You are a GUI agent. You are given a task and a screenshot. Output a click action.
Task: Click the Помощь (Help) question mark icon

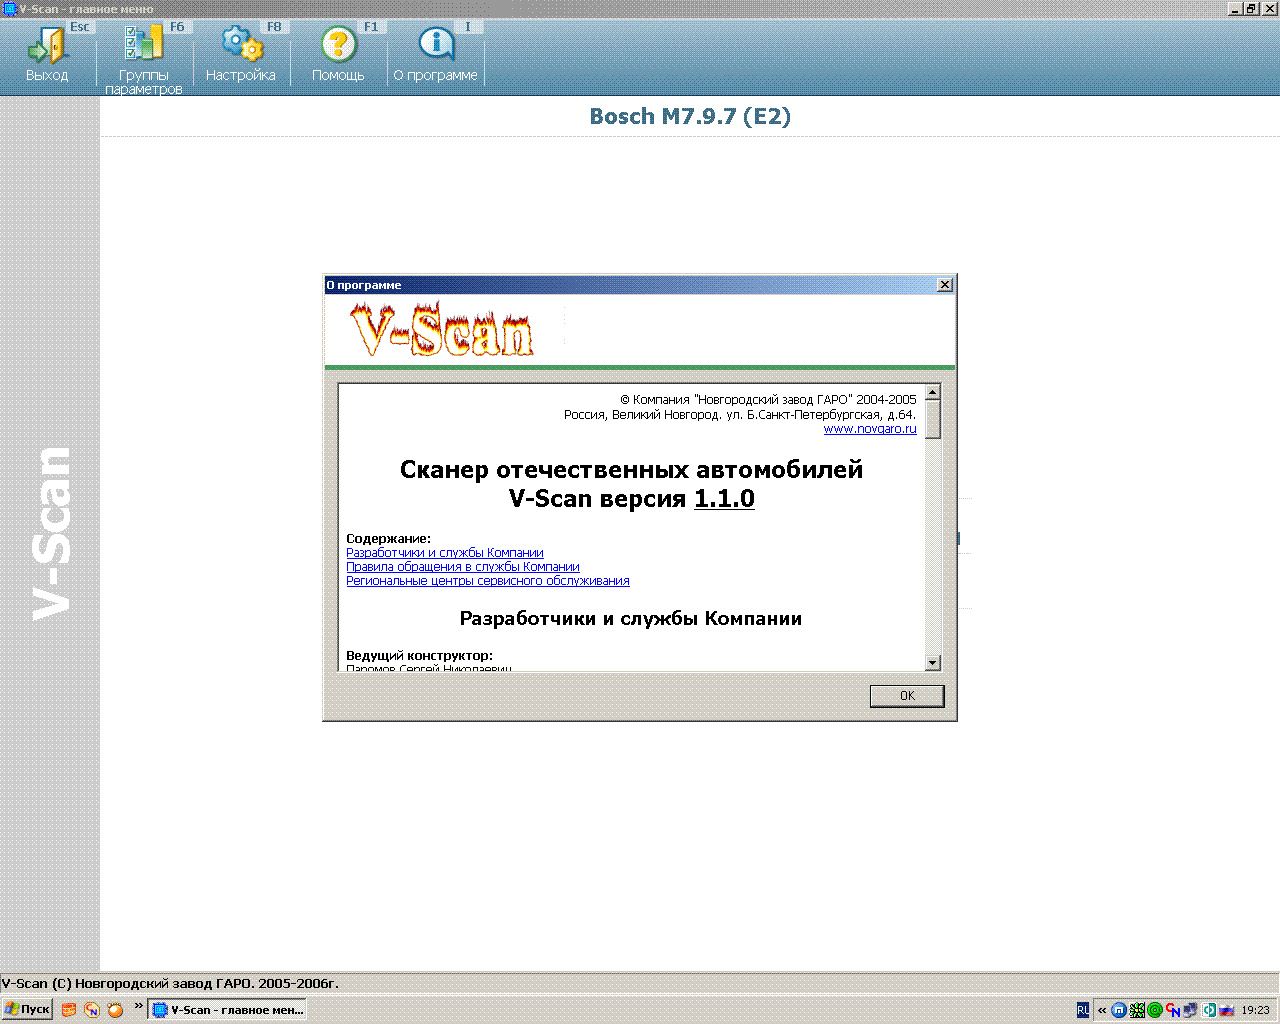tap(338, 47)
